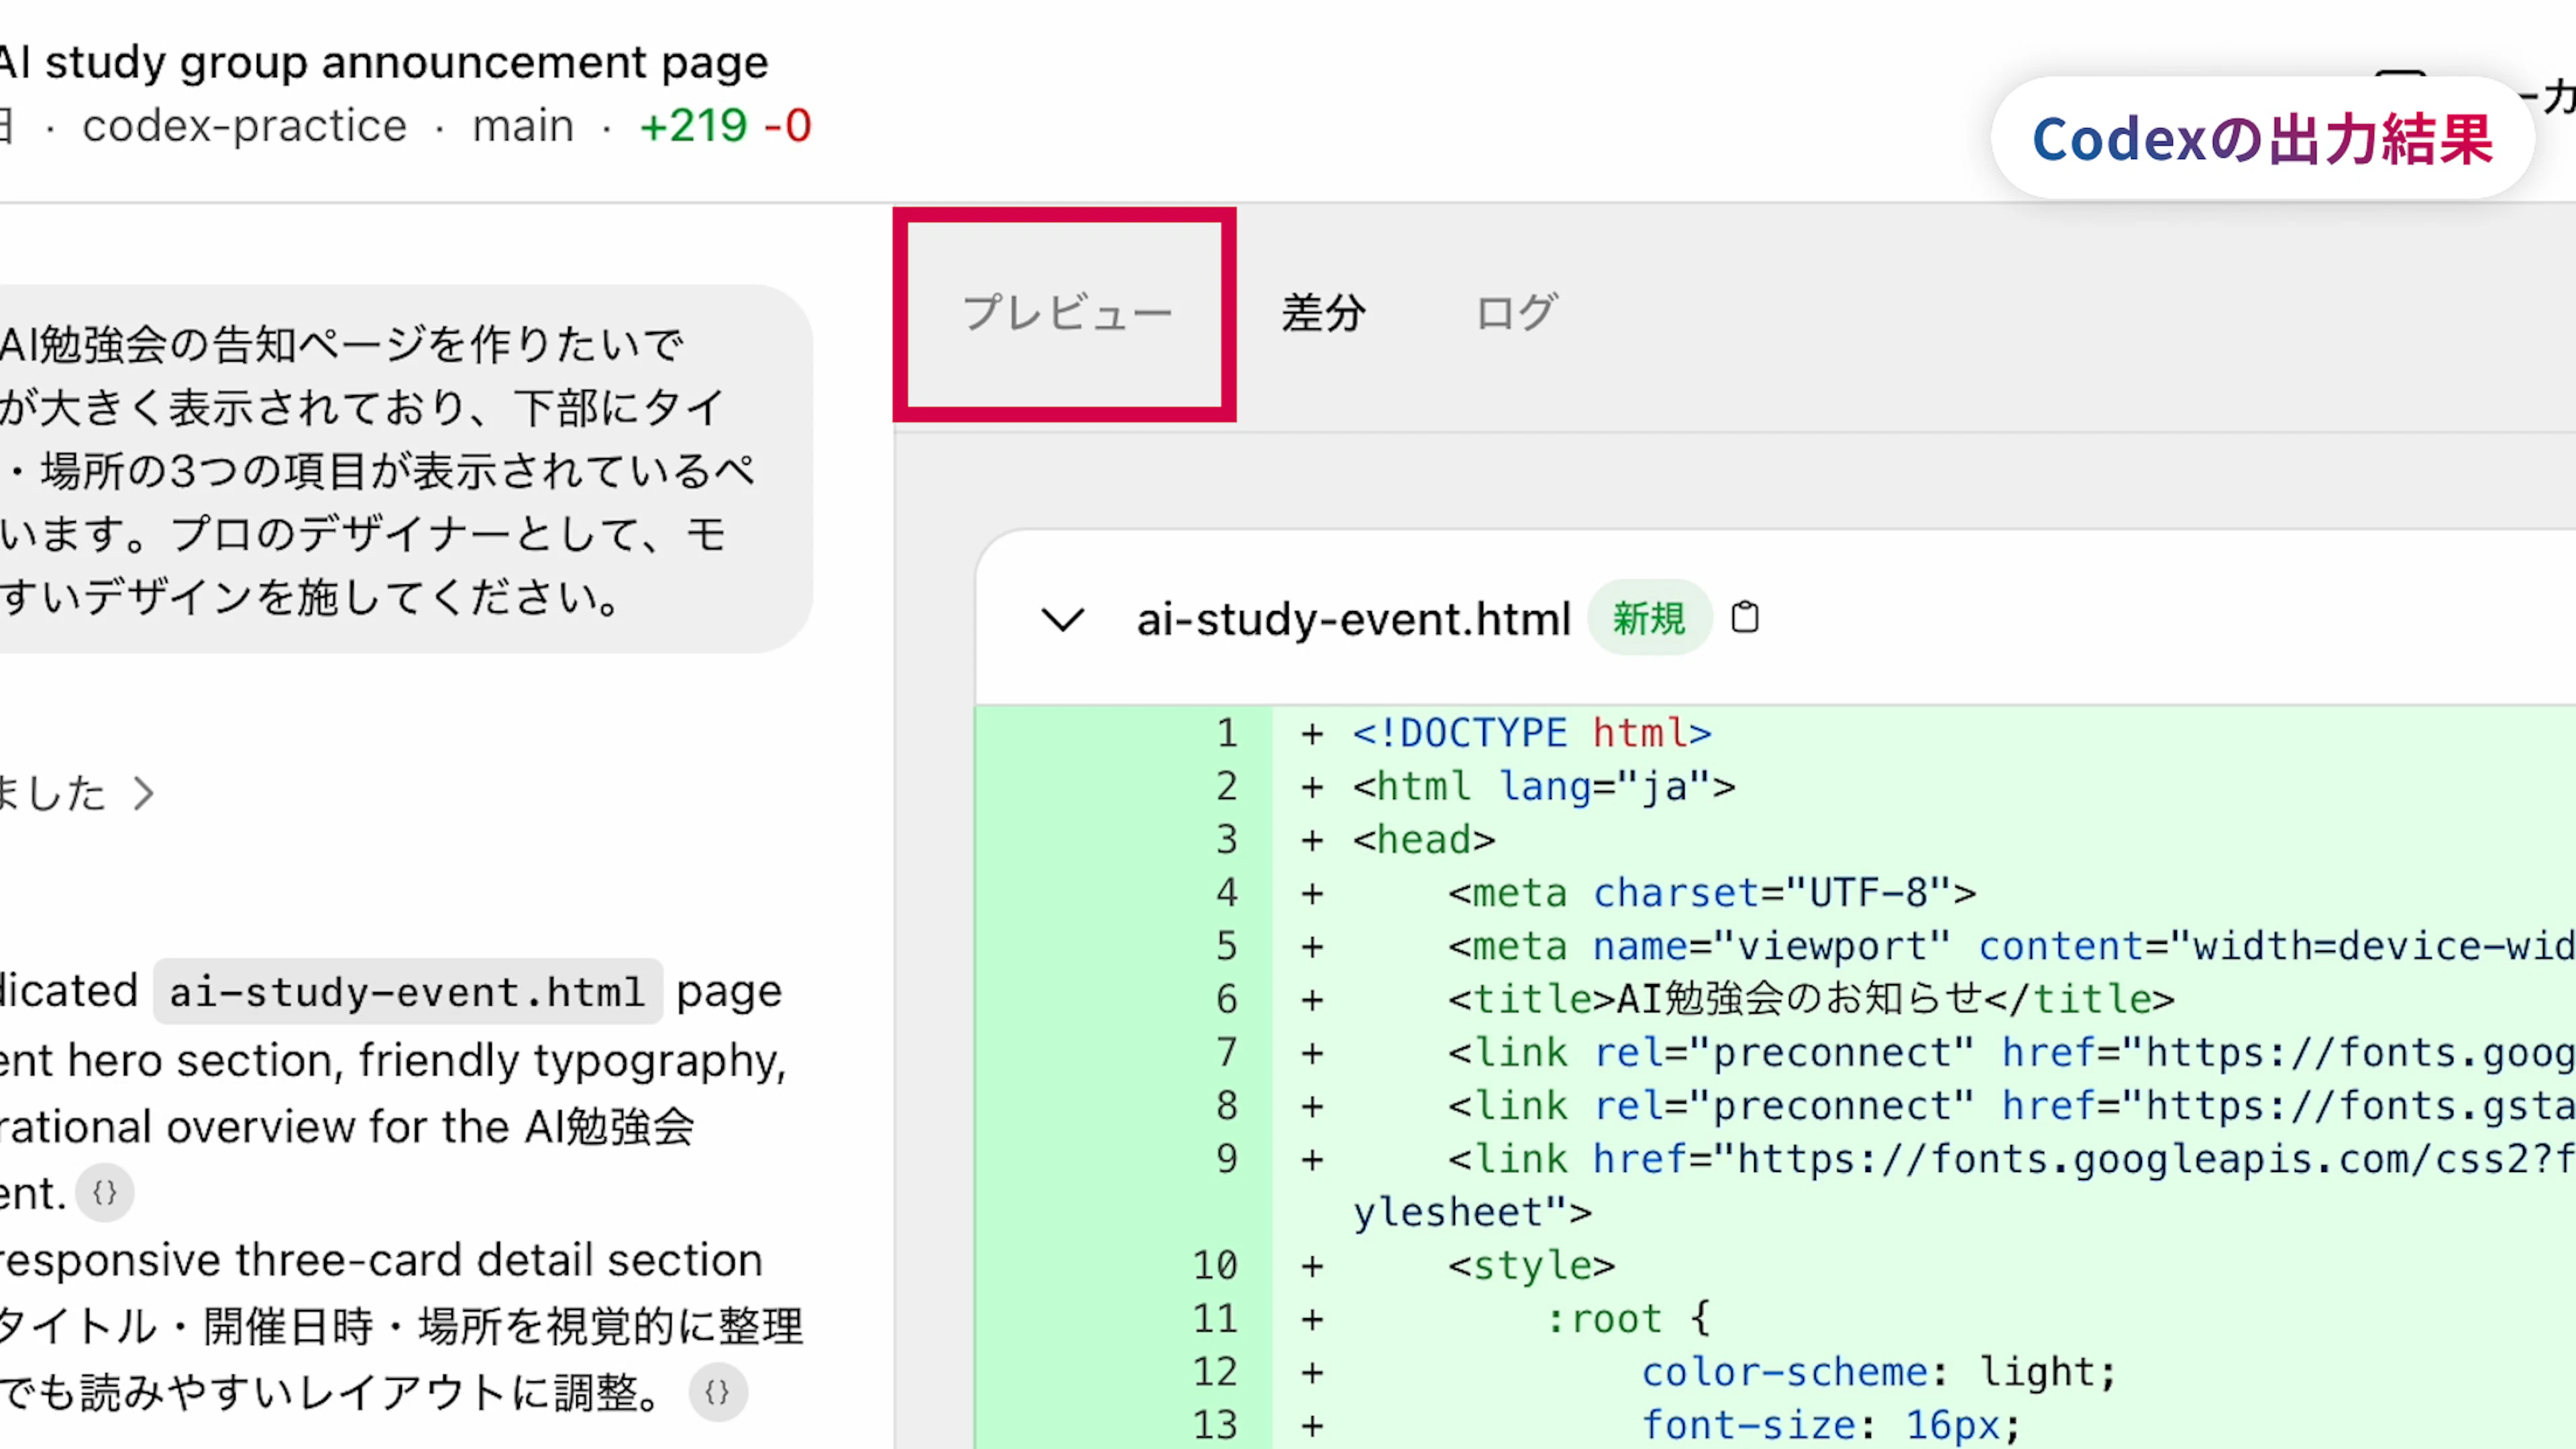Open the citation icon after 'ent.'

point(105,1193)
